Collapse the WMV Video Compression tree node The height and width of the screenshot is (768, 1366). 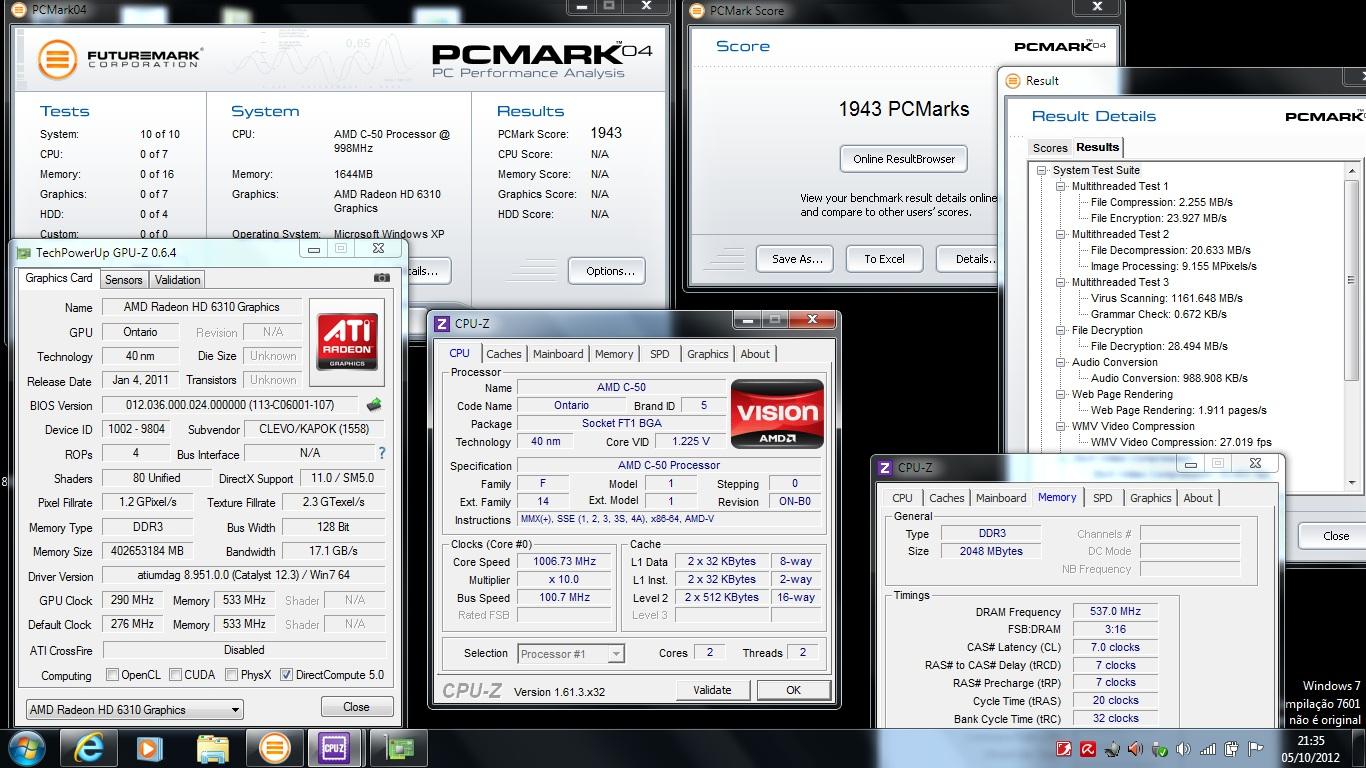(1061, 426)
